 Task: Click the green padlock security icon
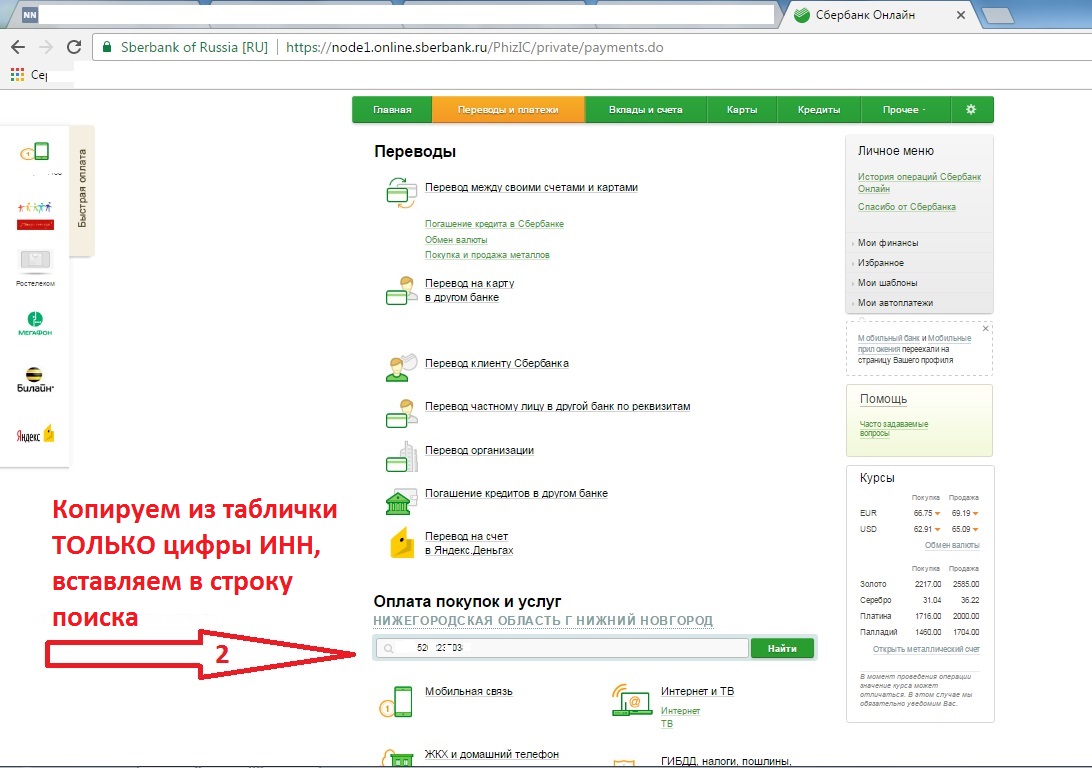point(107,47)
